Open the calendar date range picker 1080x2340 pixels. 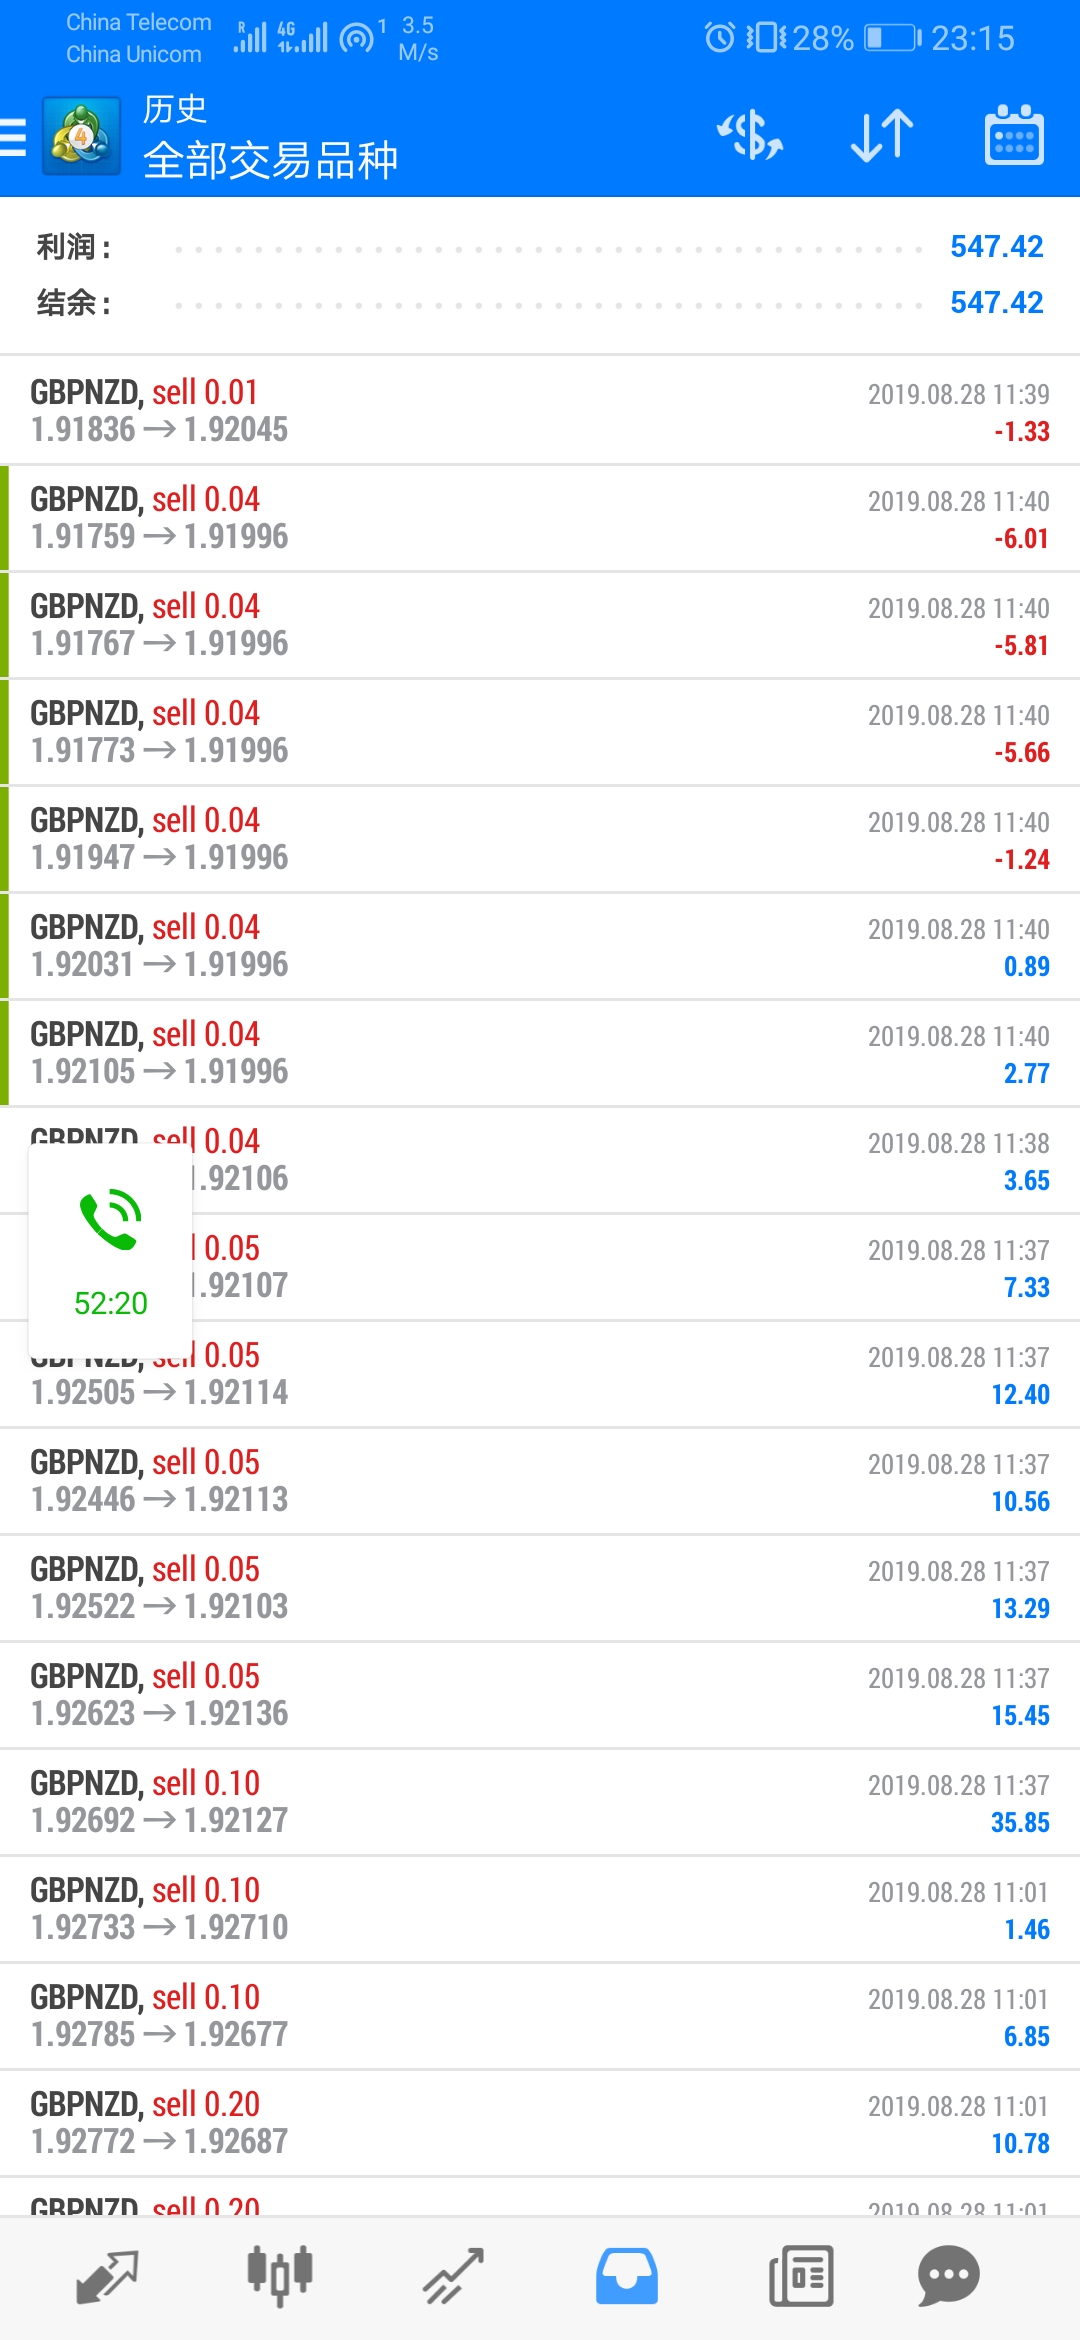click(1014, 136)
